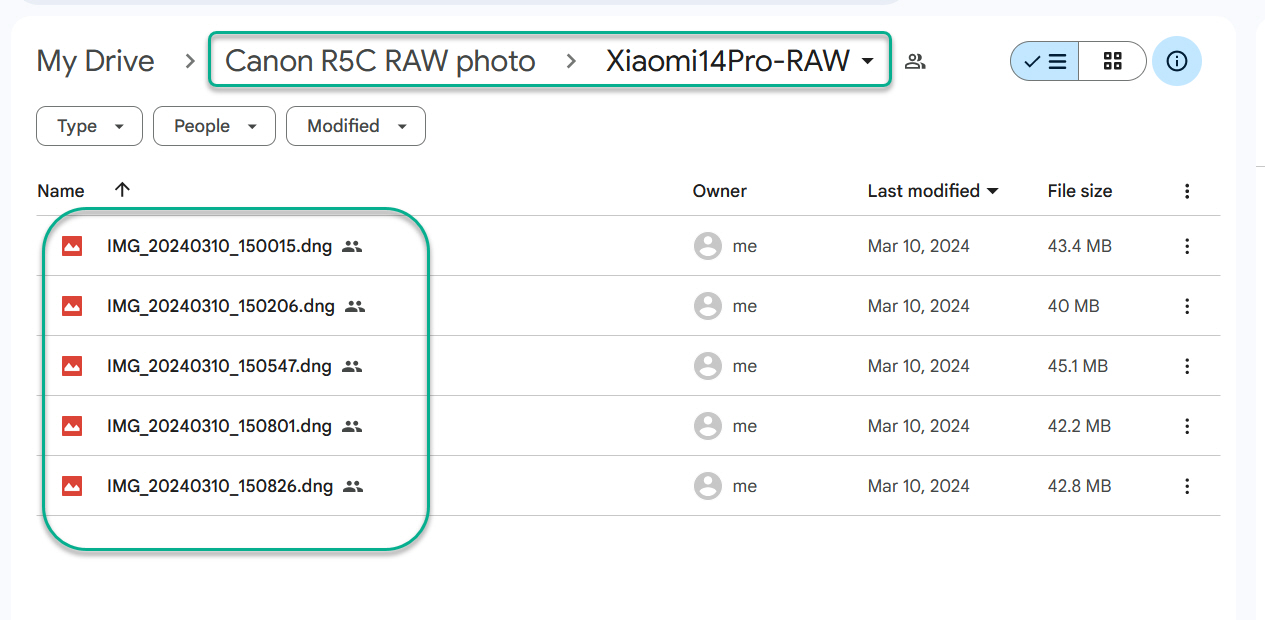Viewport: 1265px width, 620px height.
Task: Click the shared icon beside IMG_20240310_150206.dng
Action: click(x=355, y=306)
